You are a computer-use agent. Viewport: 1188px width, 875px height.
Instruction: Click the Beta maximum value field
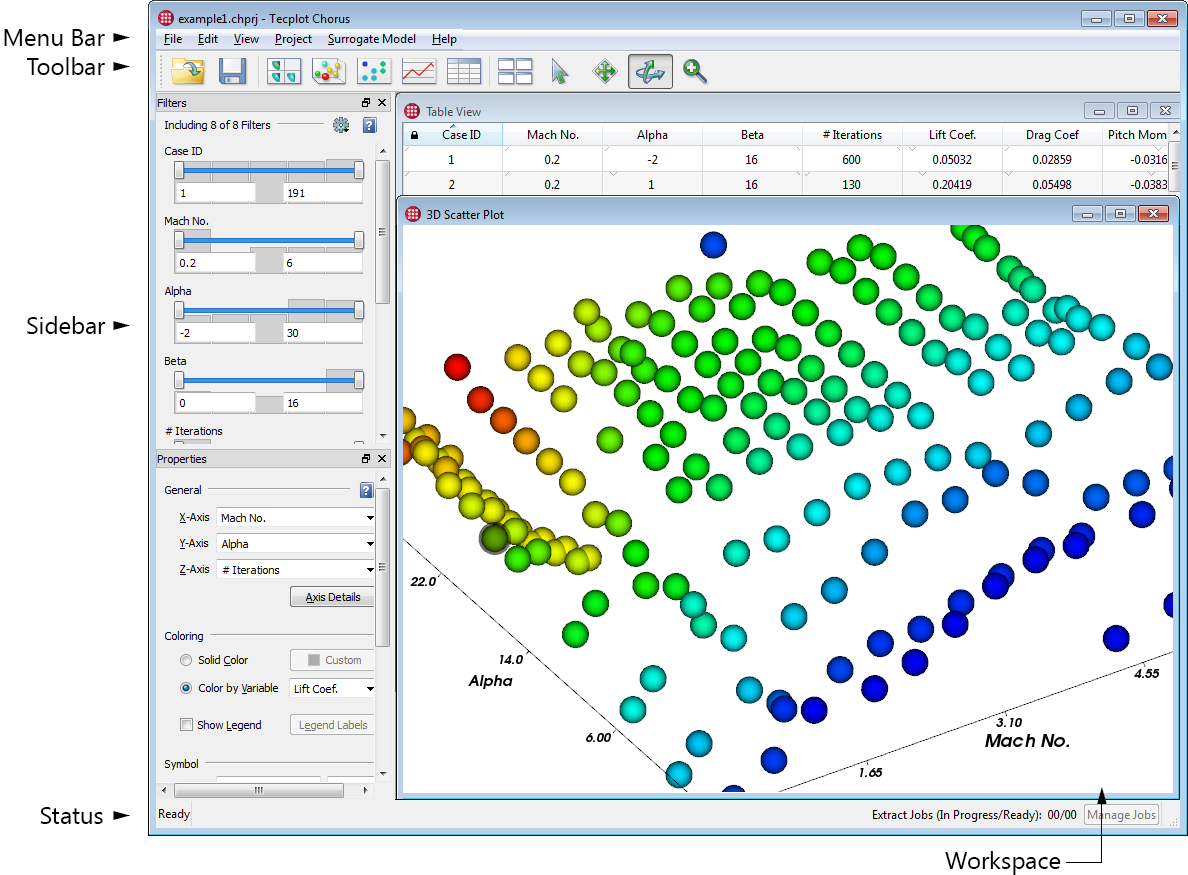323,403
